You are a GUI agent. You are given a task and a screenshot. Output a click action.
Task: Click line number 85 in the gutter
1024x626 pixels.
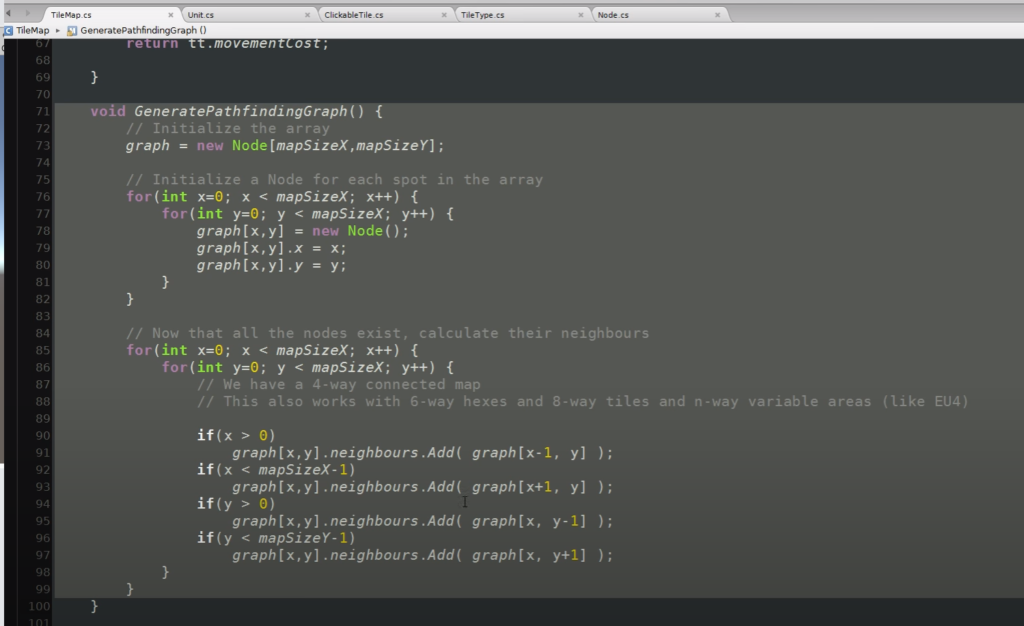[42, 351]
